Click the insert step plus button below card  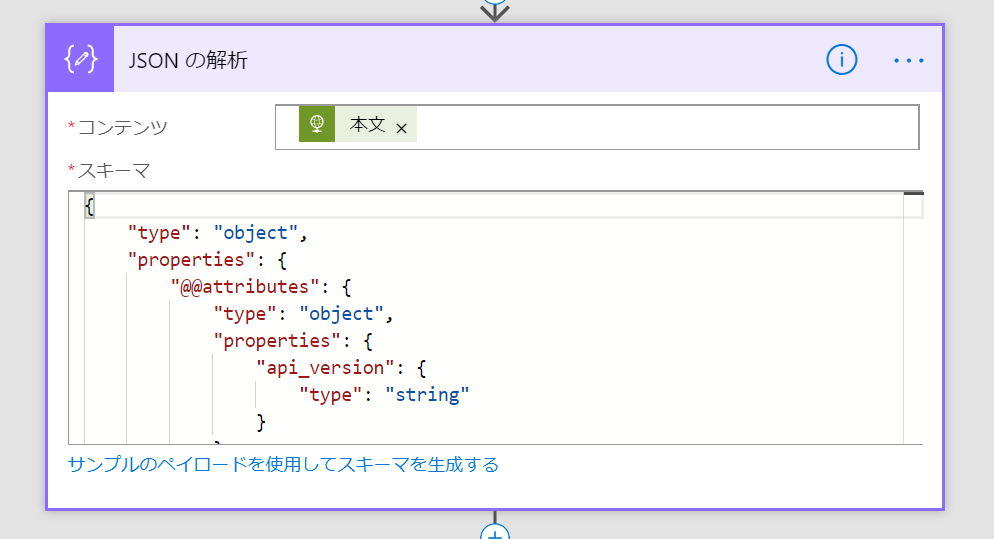point(494,535)
